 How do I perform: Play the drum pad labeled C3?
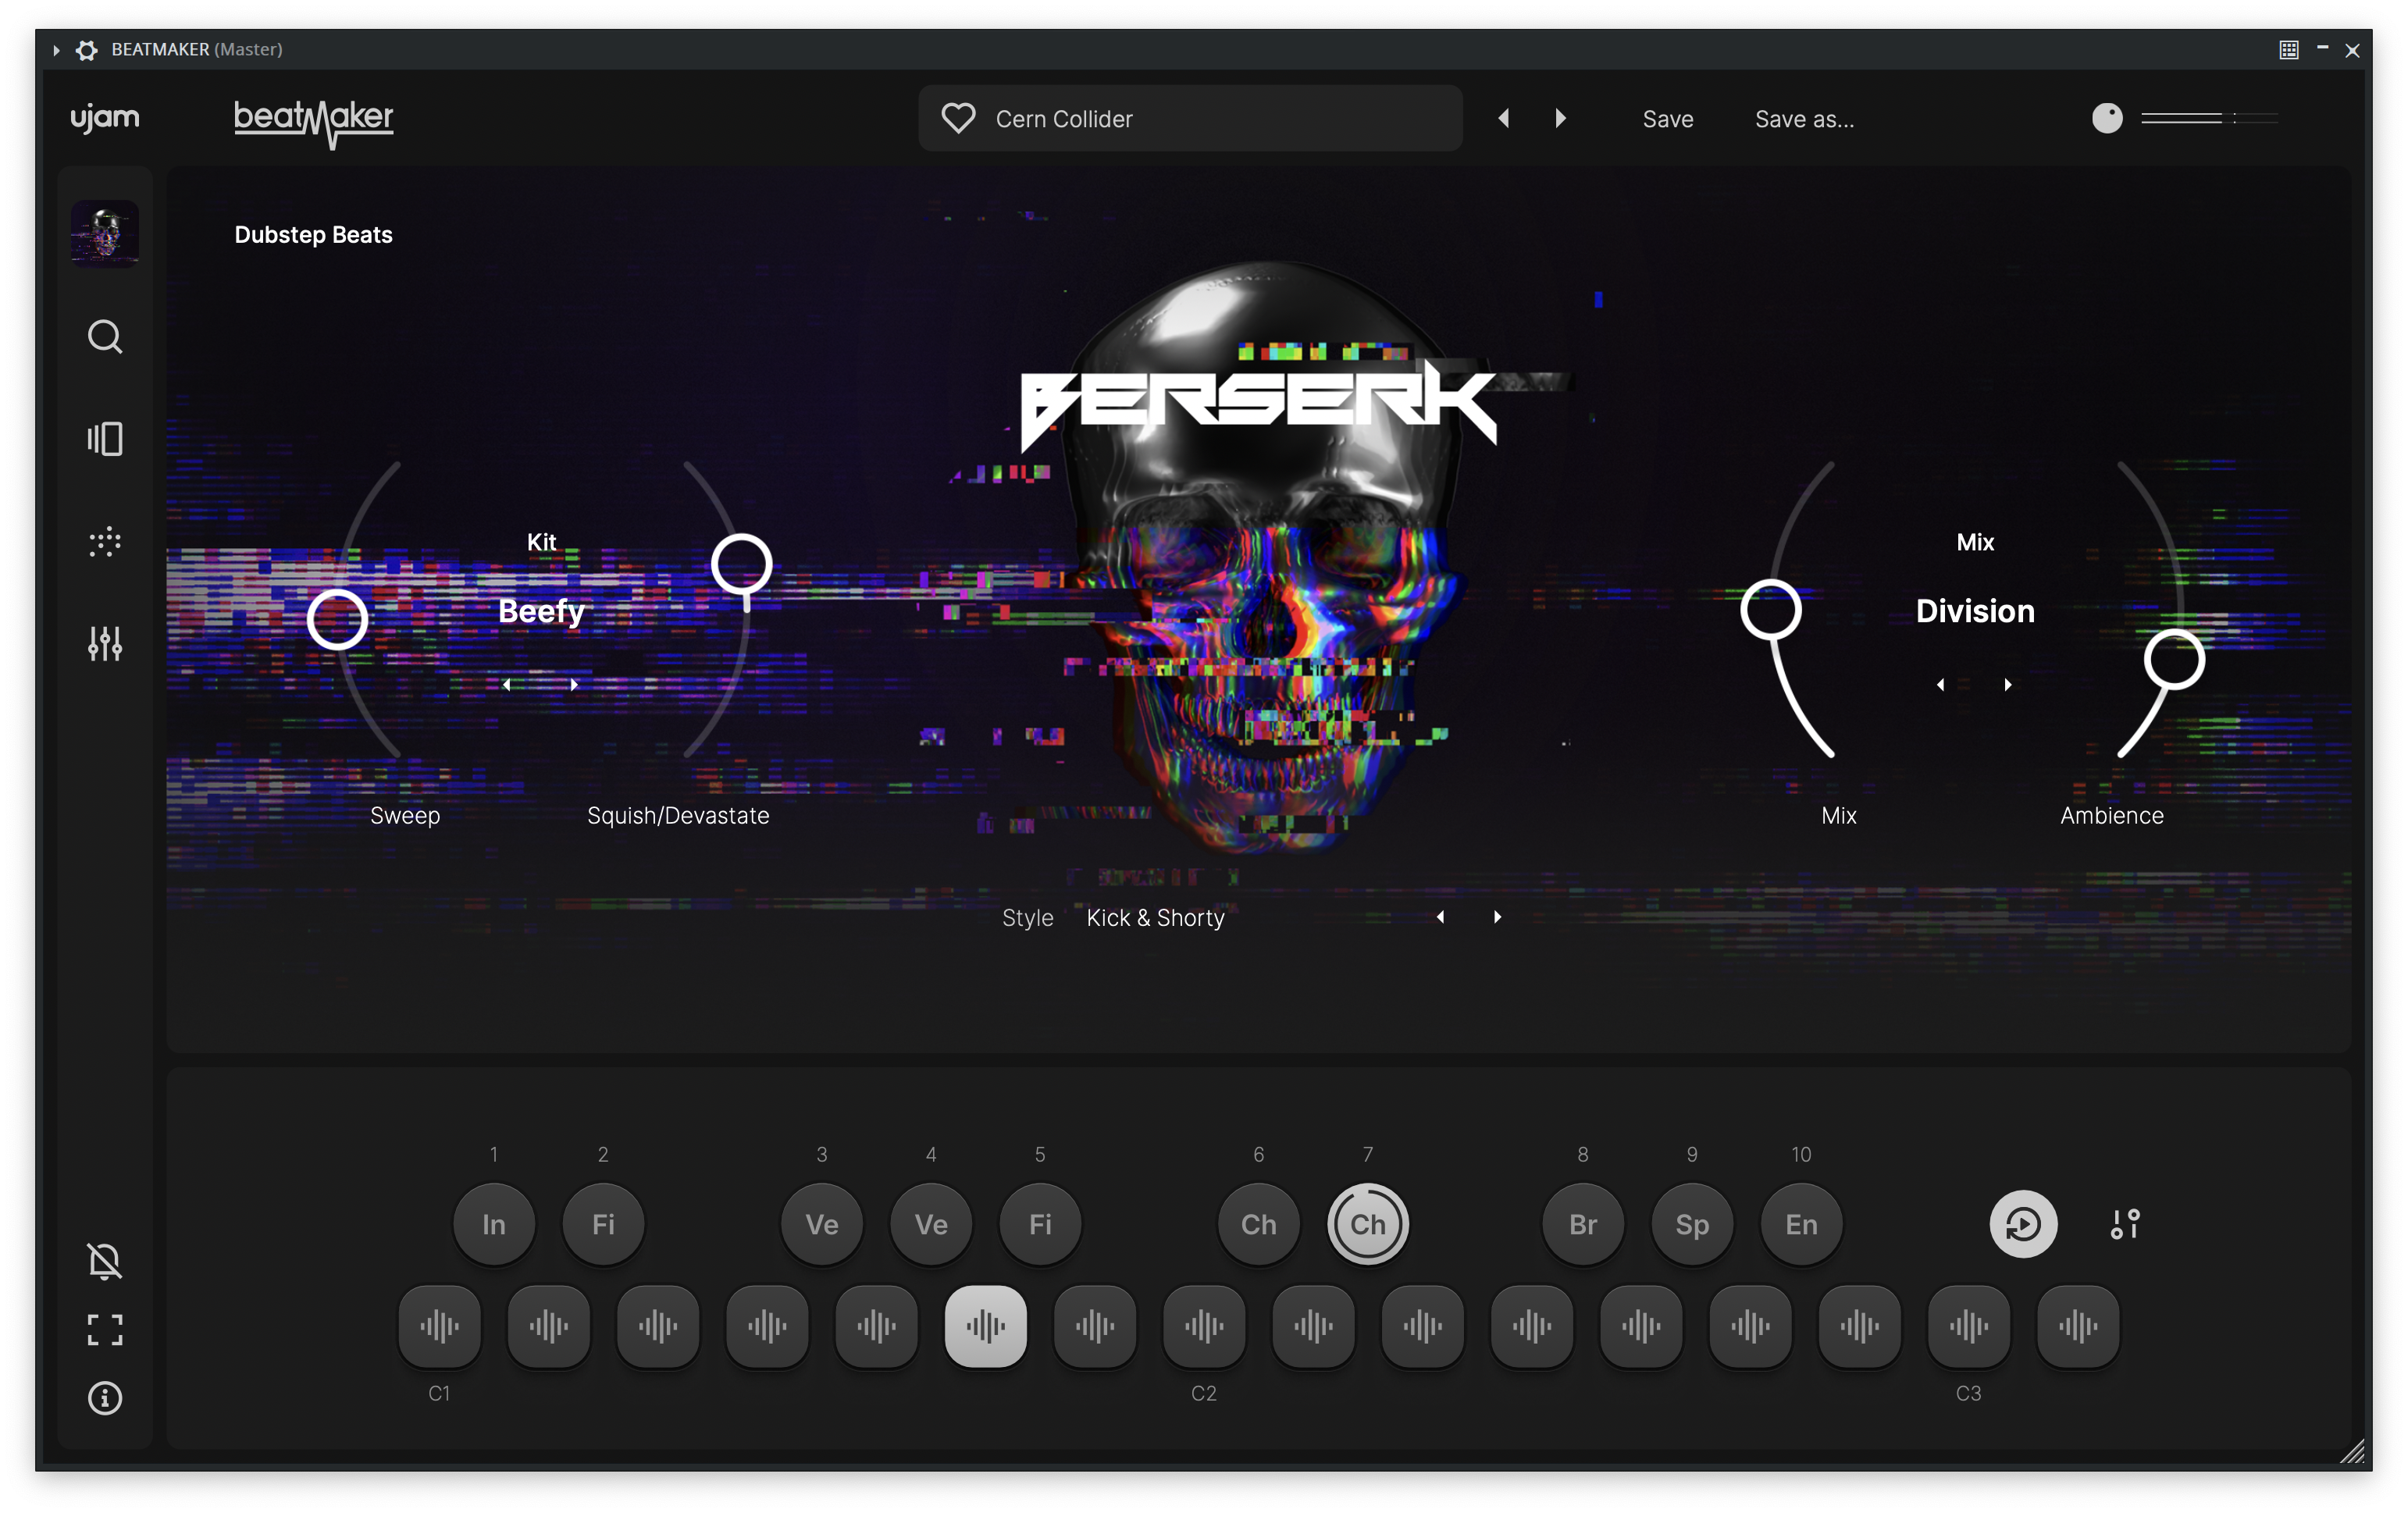click(1968, 1326)
